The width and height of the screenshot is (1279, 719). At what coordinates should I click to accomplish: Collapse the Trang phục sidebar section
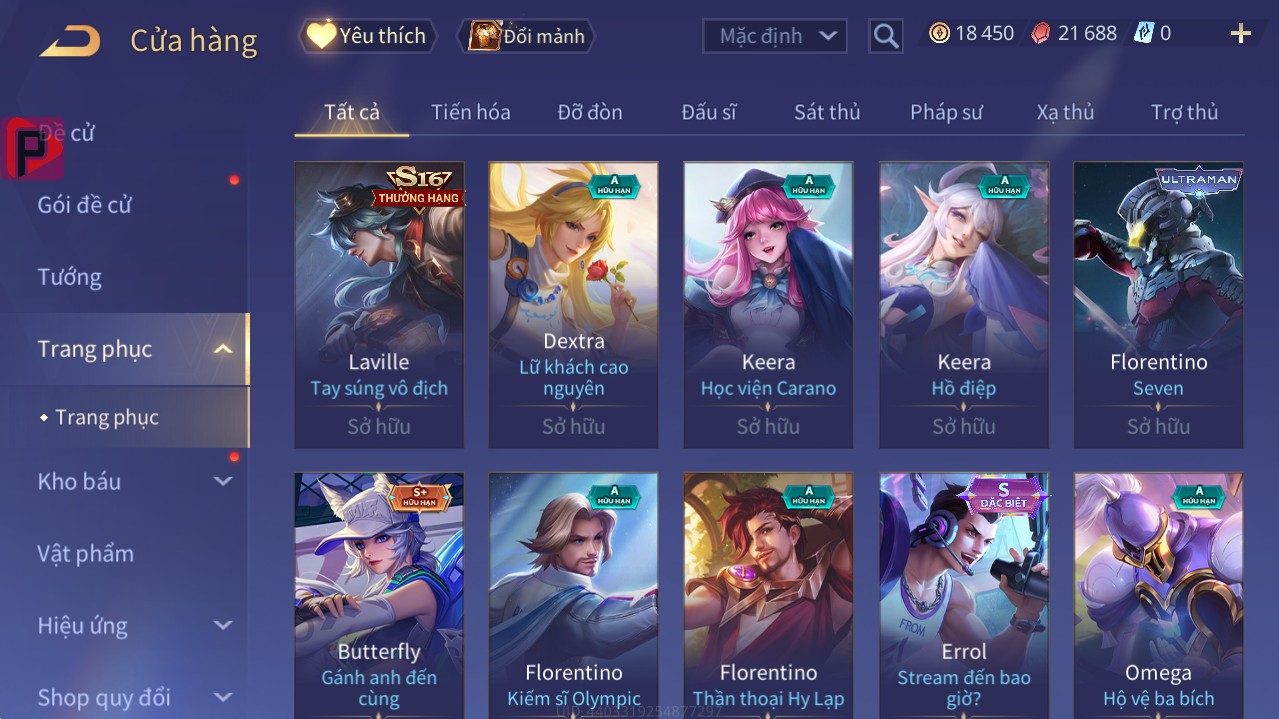coord(223,349)
